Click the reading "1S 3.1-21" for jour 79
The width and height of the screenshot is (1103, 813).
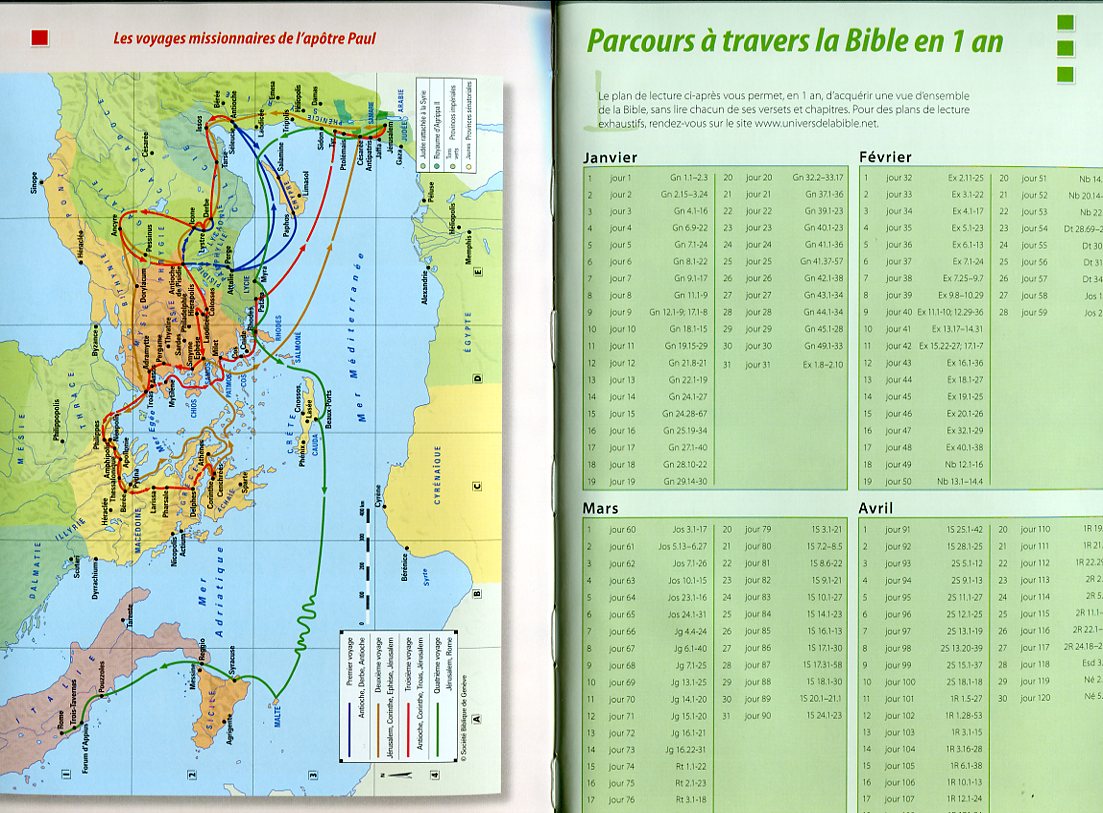(x=827, y=530)
